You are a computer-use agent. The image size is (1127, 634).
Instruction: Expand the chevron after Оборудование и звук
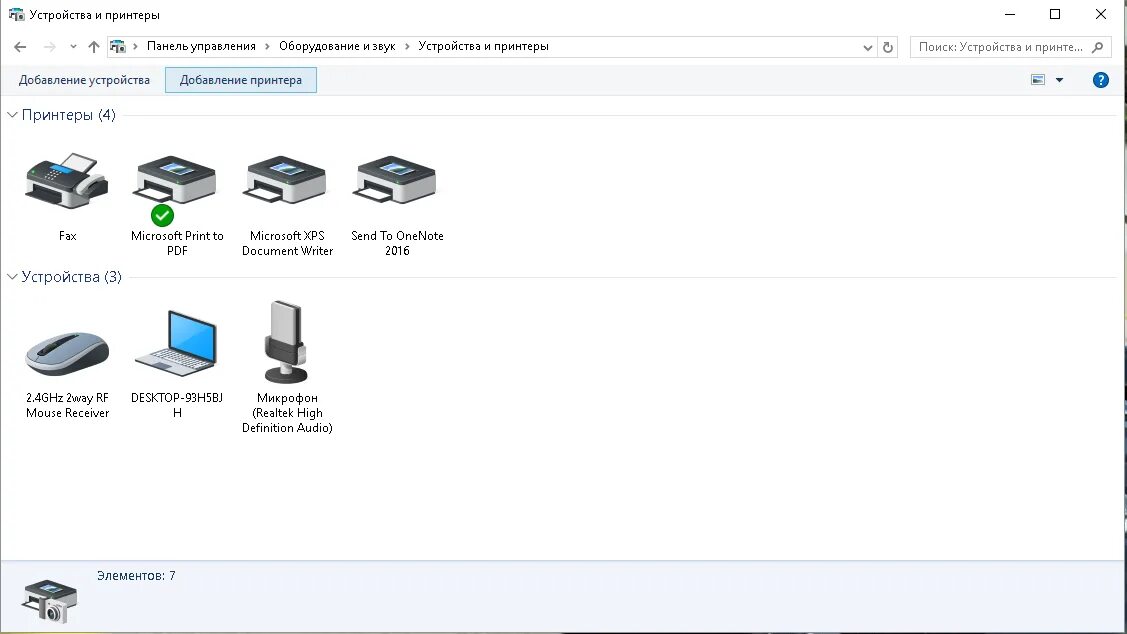pos(407,46)
